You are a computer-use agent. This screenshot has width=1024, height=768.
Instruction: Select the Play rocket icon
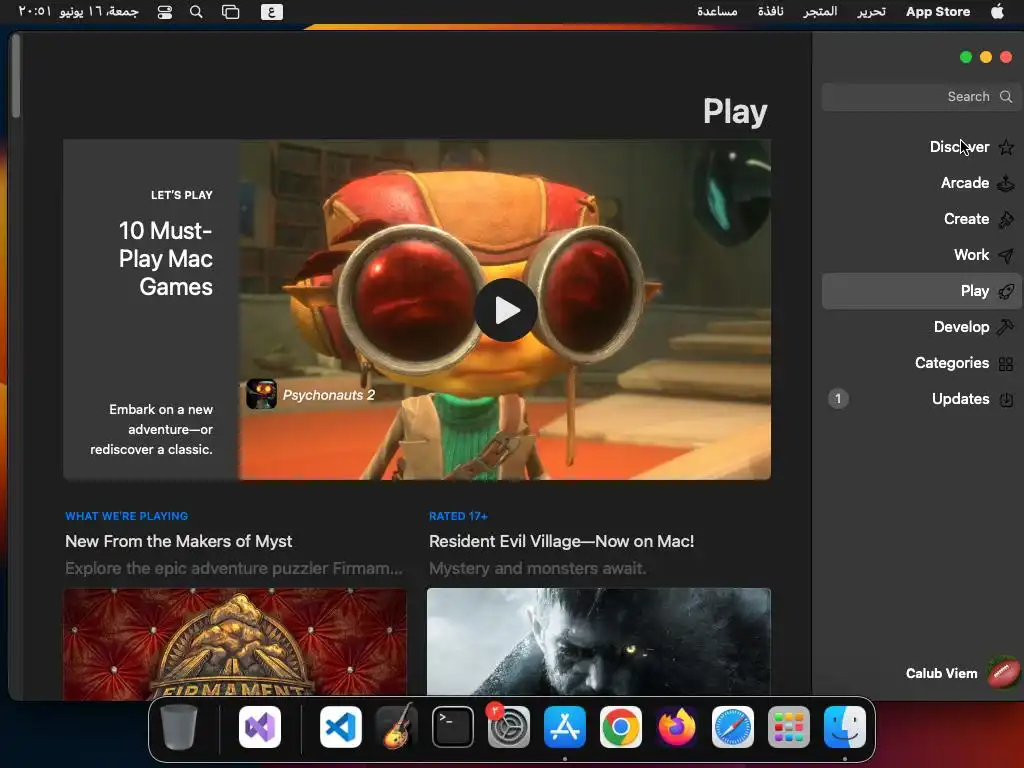(x=1006, y=291)
